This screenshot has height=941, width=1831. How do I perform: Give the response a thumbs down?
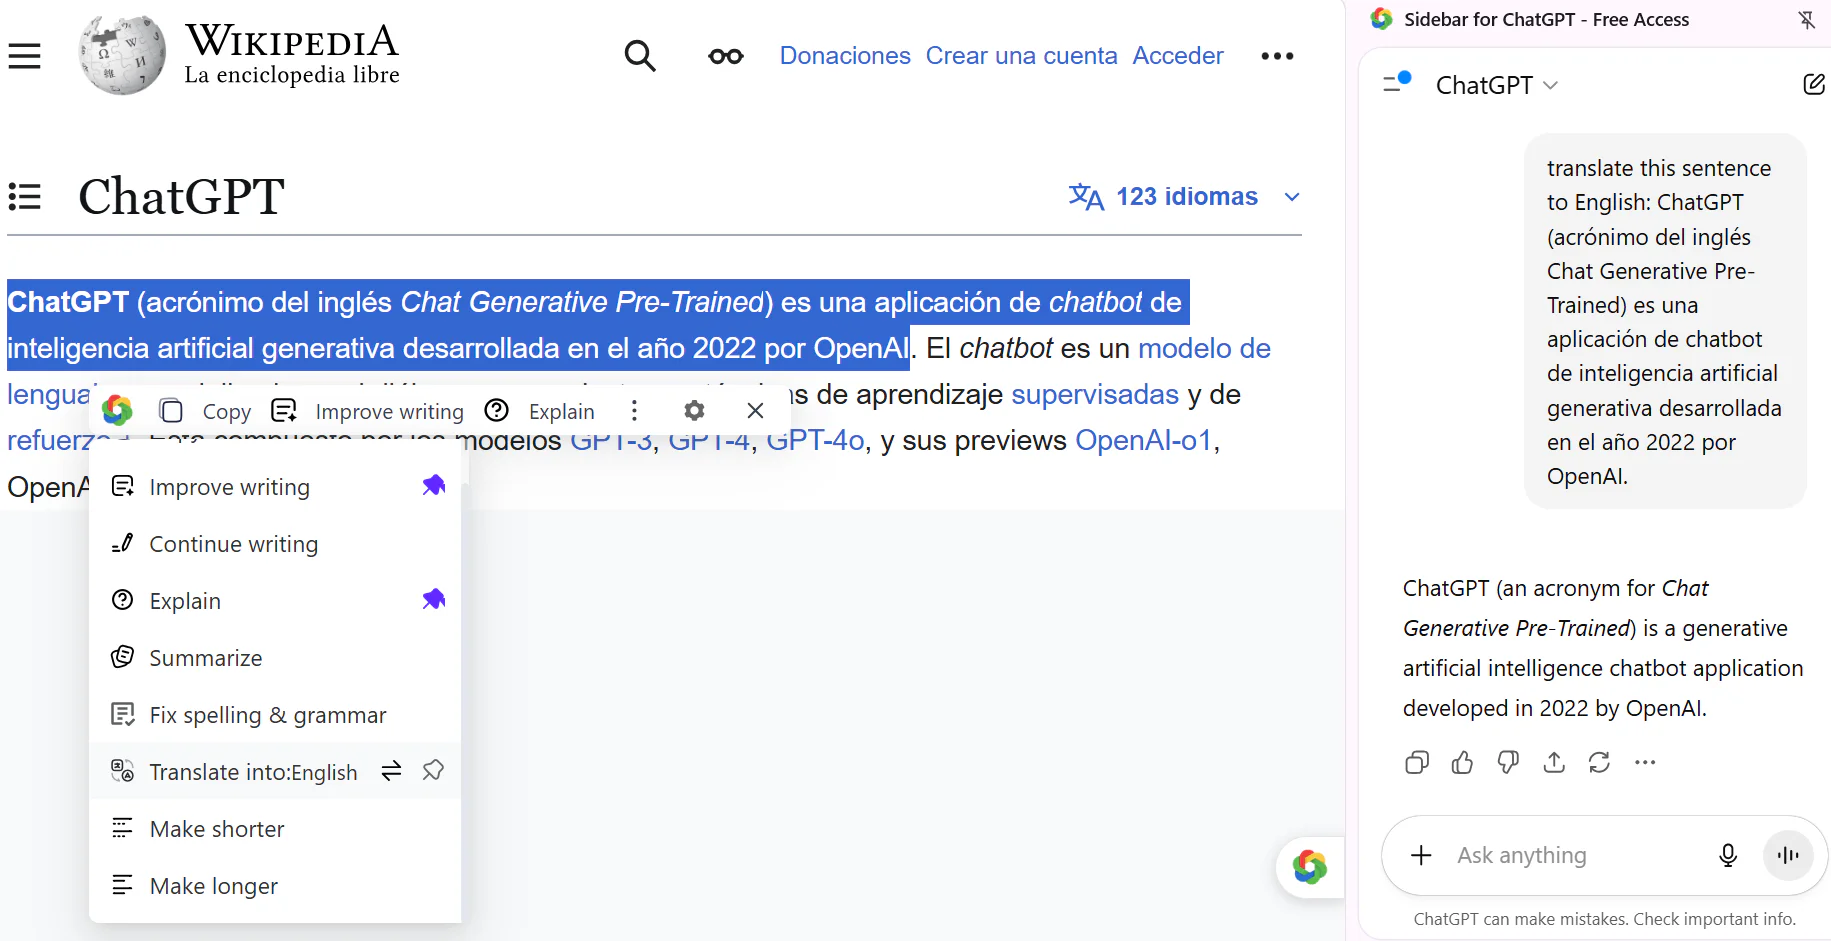click(x=1508, y=762)
